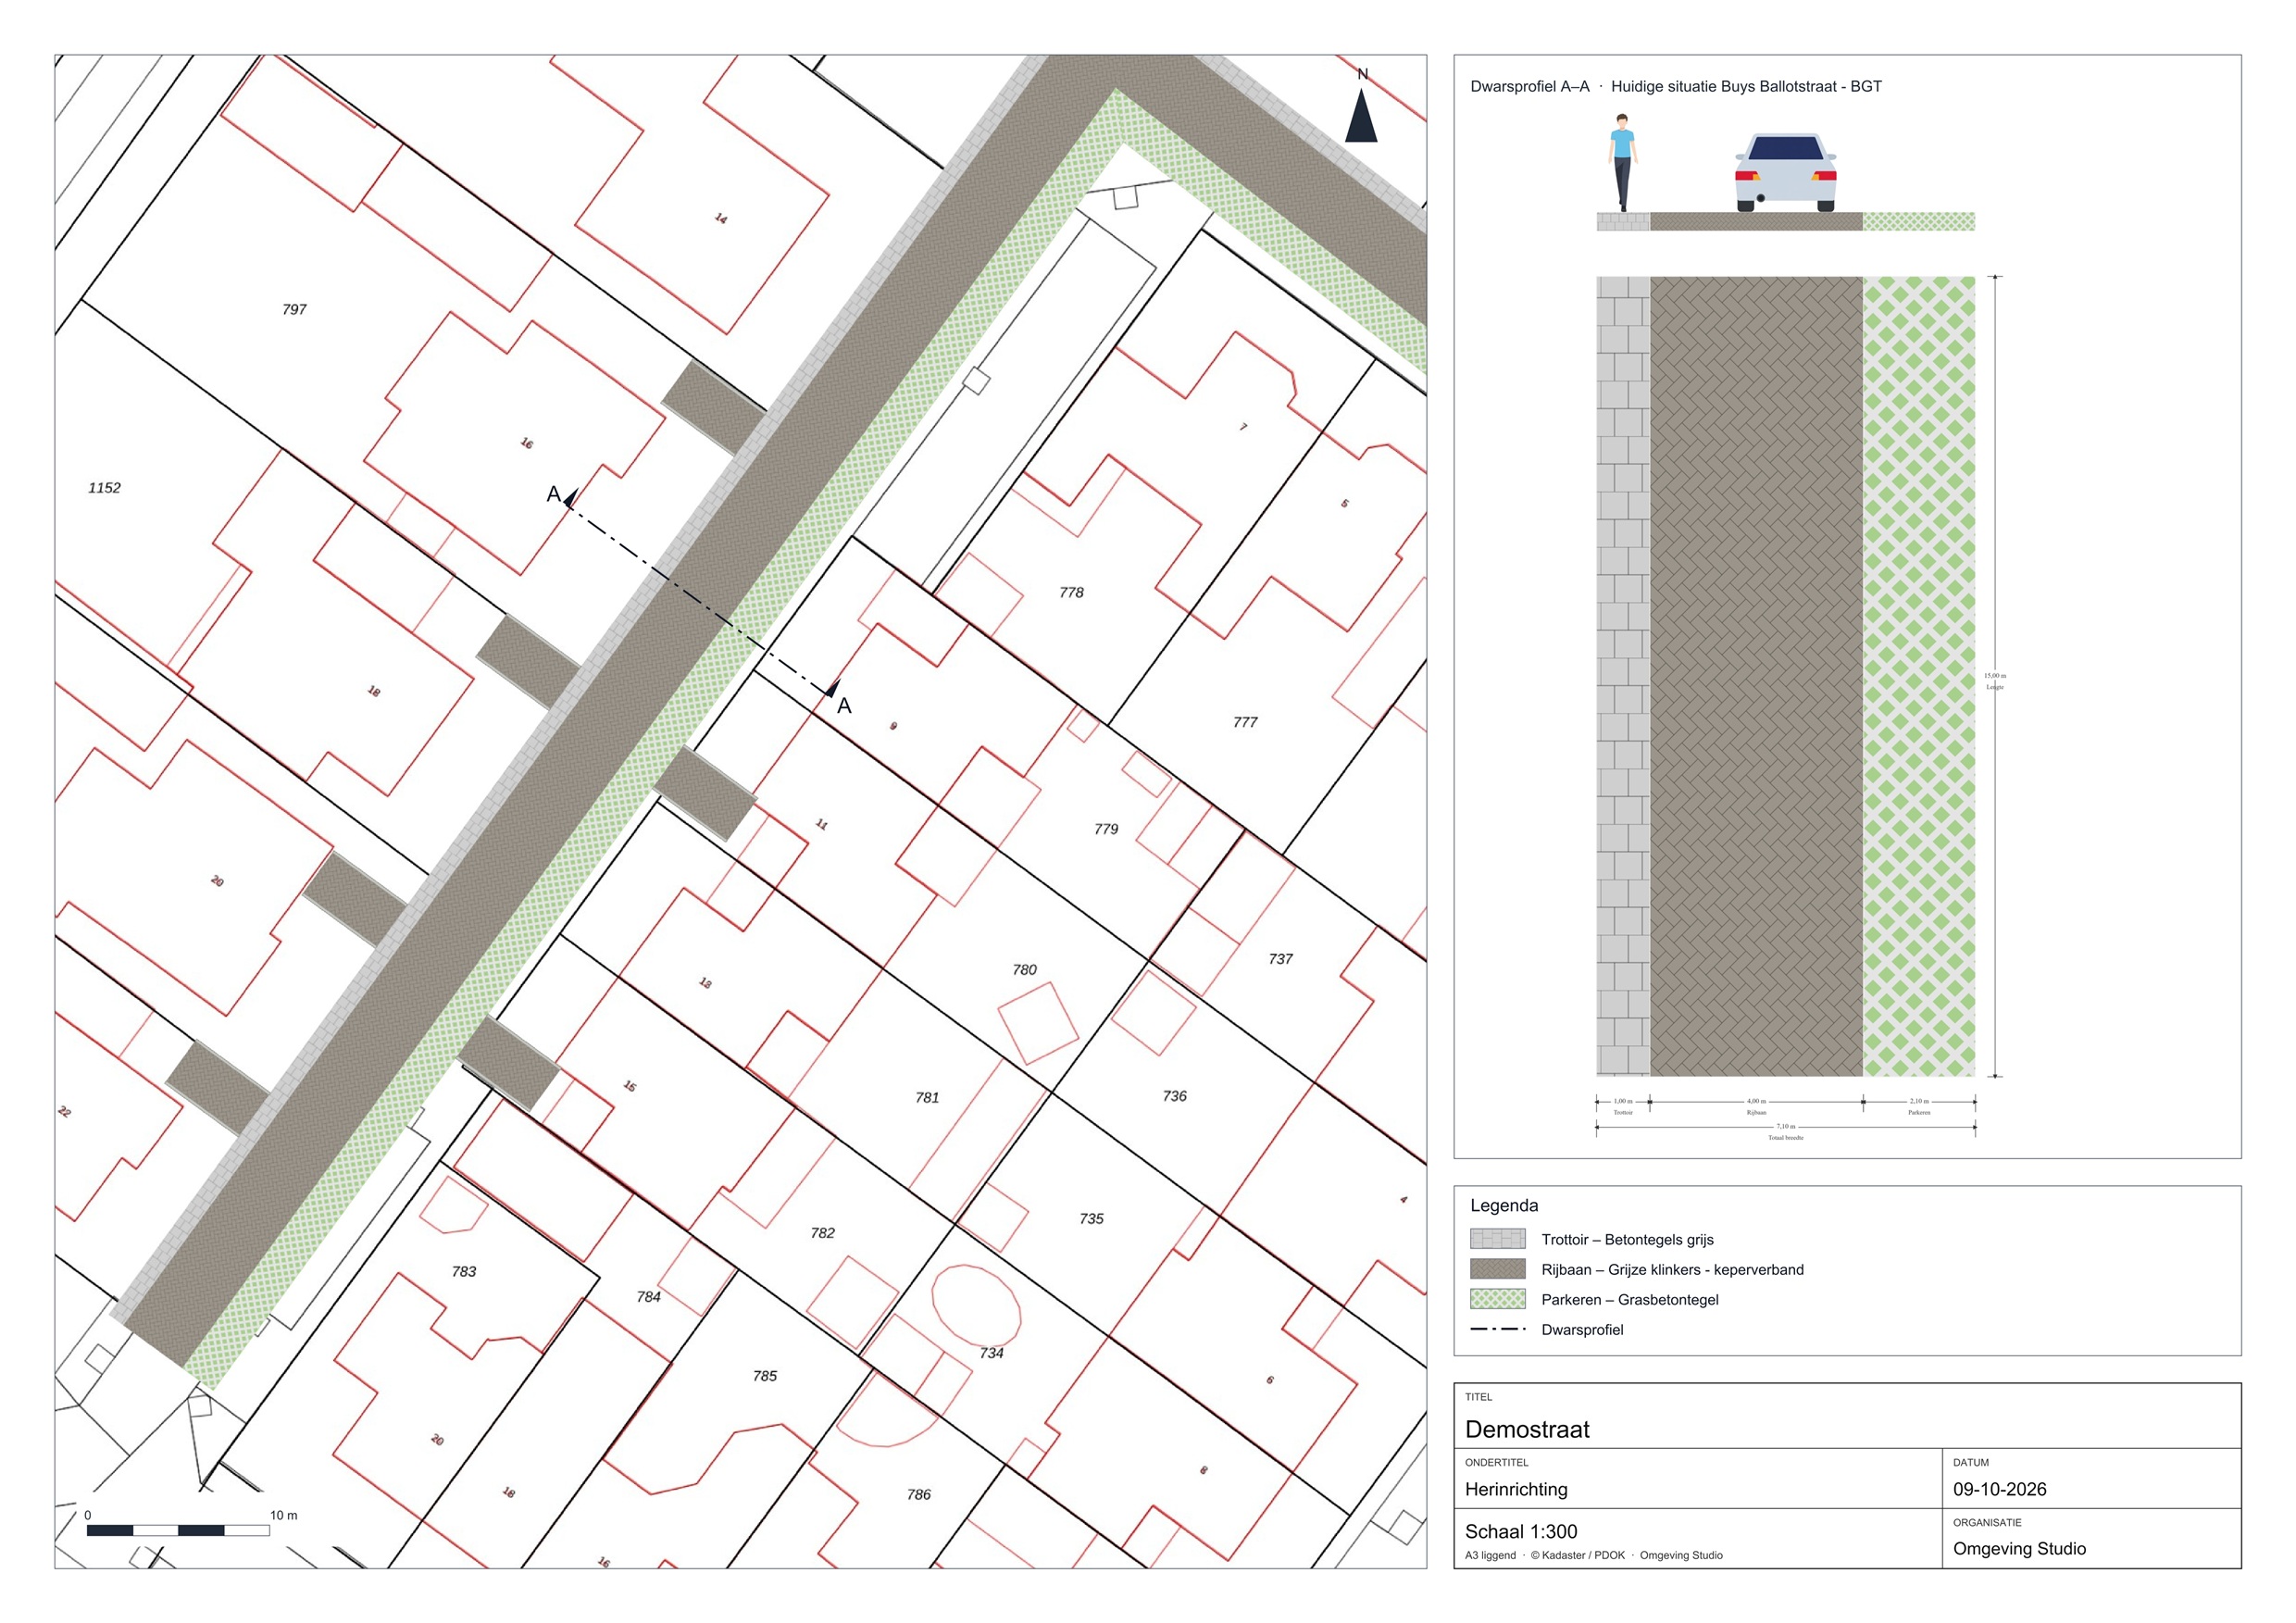
Task: Click the '2,10 m' Parkeren dimension
Action: coord(1919,1101)
